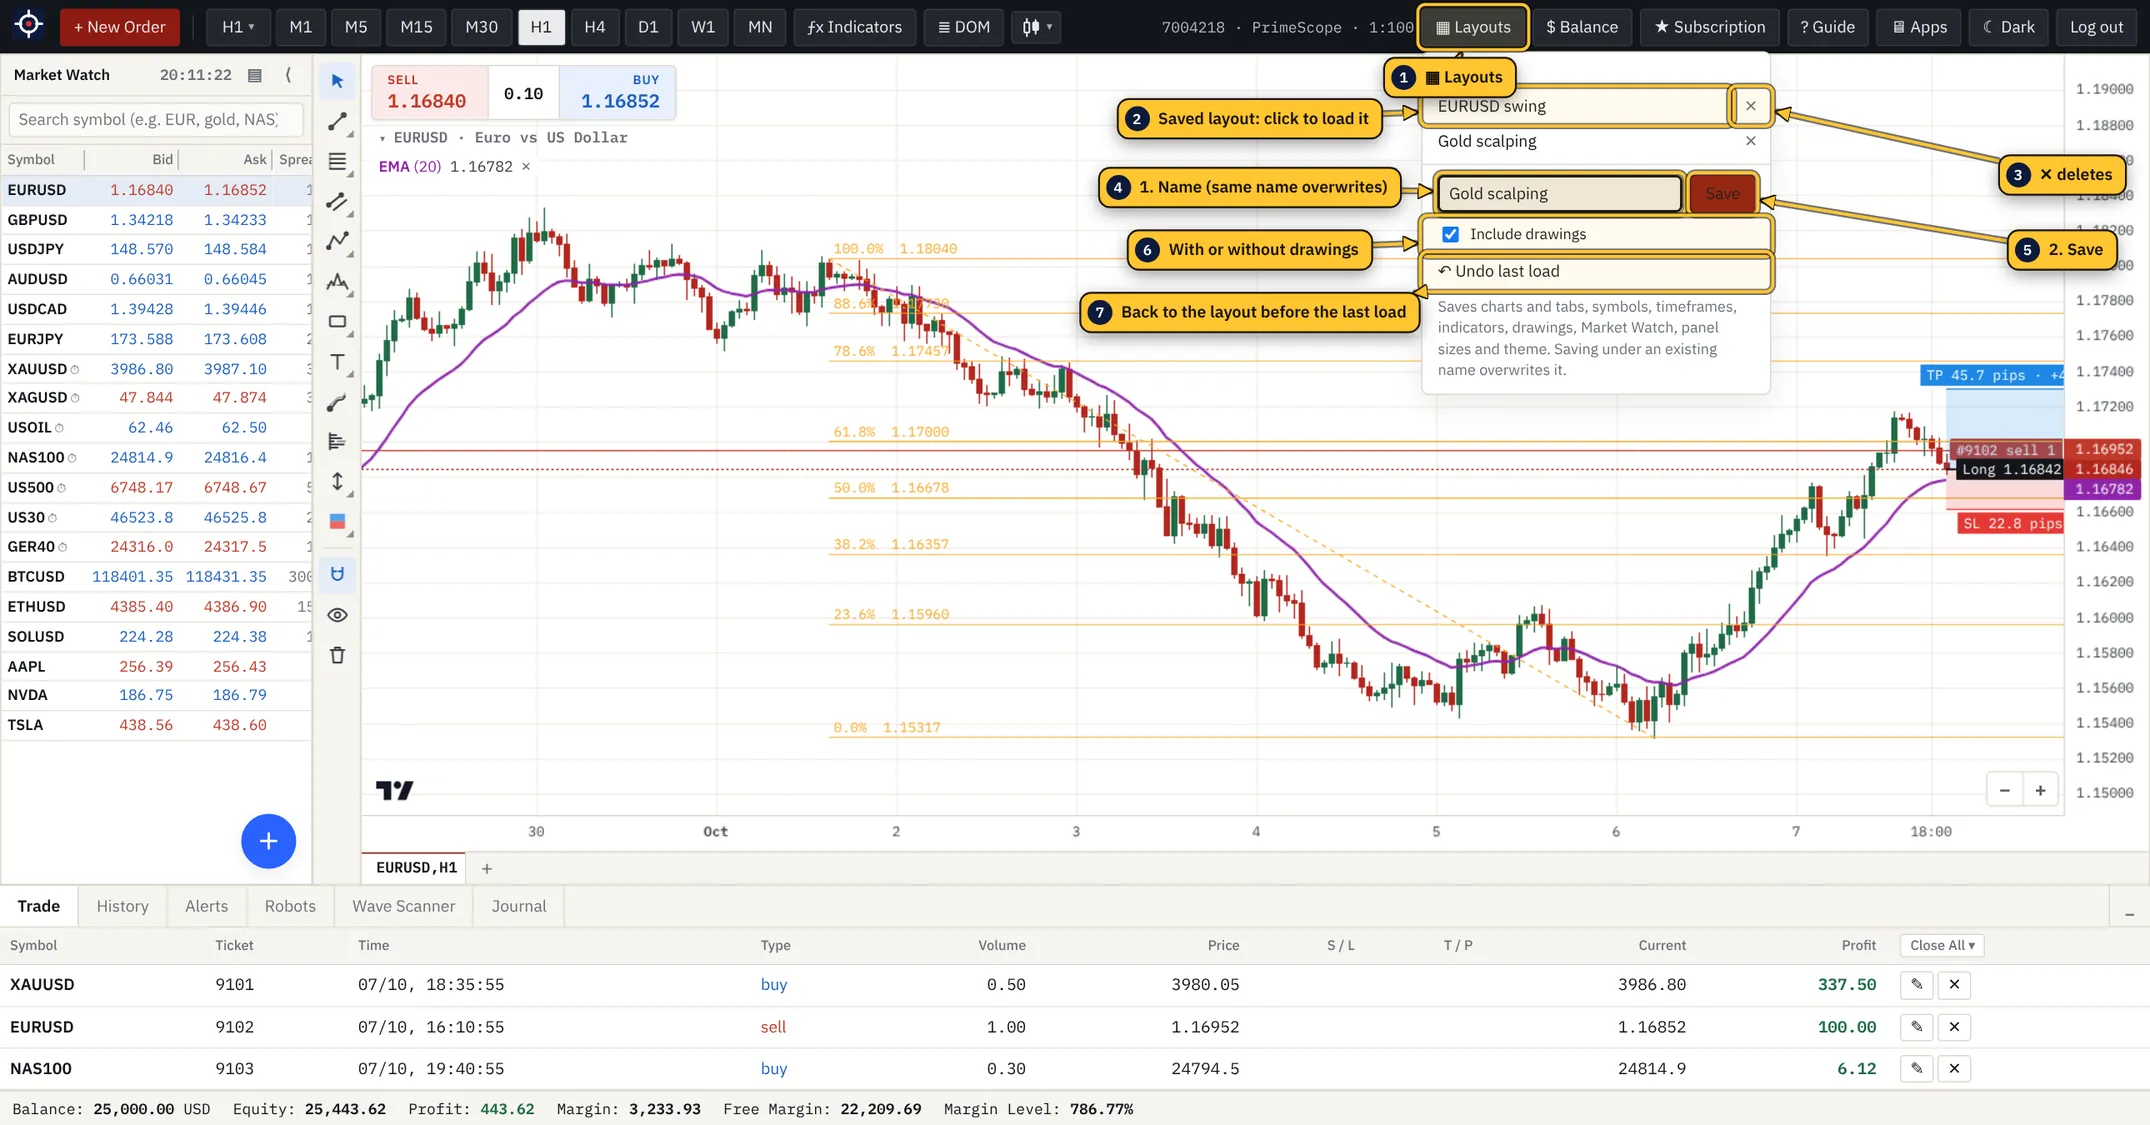Switch theme with the Dark toggle

pos(2008,27)
